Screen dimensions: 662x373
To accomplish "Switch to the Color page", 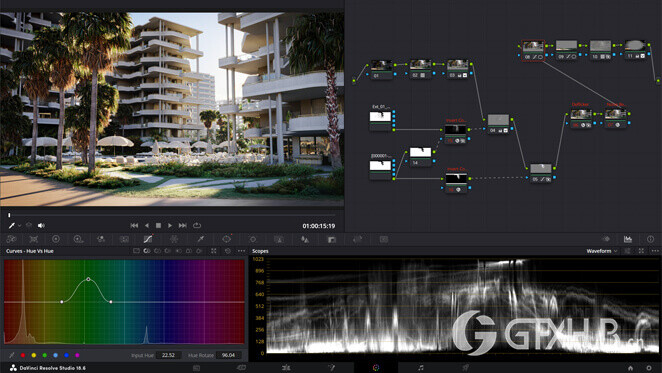I will (376, 368).
